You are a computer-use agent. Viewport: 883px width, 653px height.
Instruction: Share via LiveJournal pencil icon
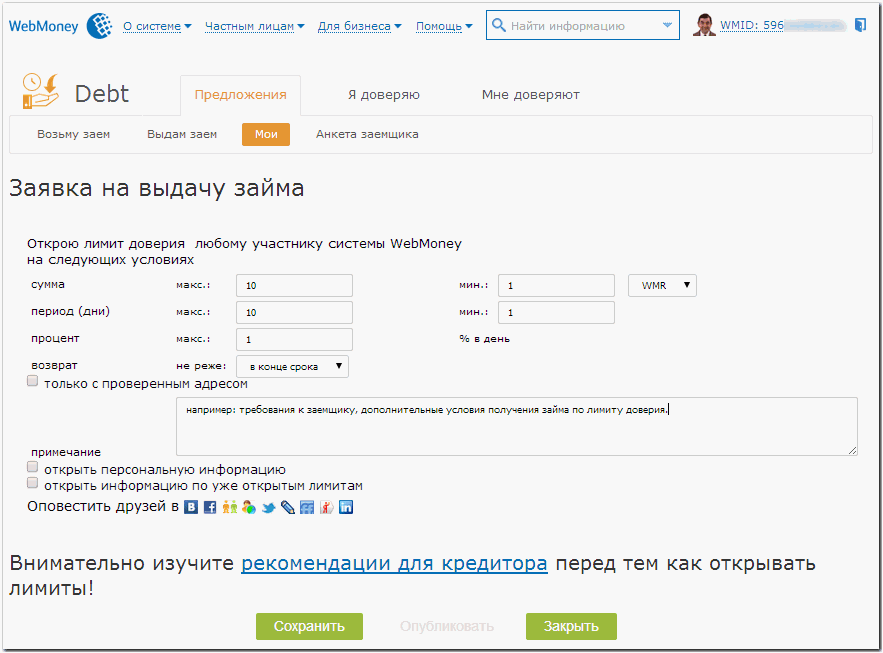pos(288,508)
